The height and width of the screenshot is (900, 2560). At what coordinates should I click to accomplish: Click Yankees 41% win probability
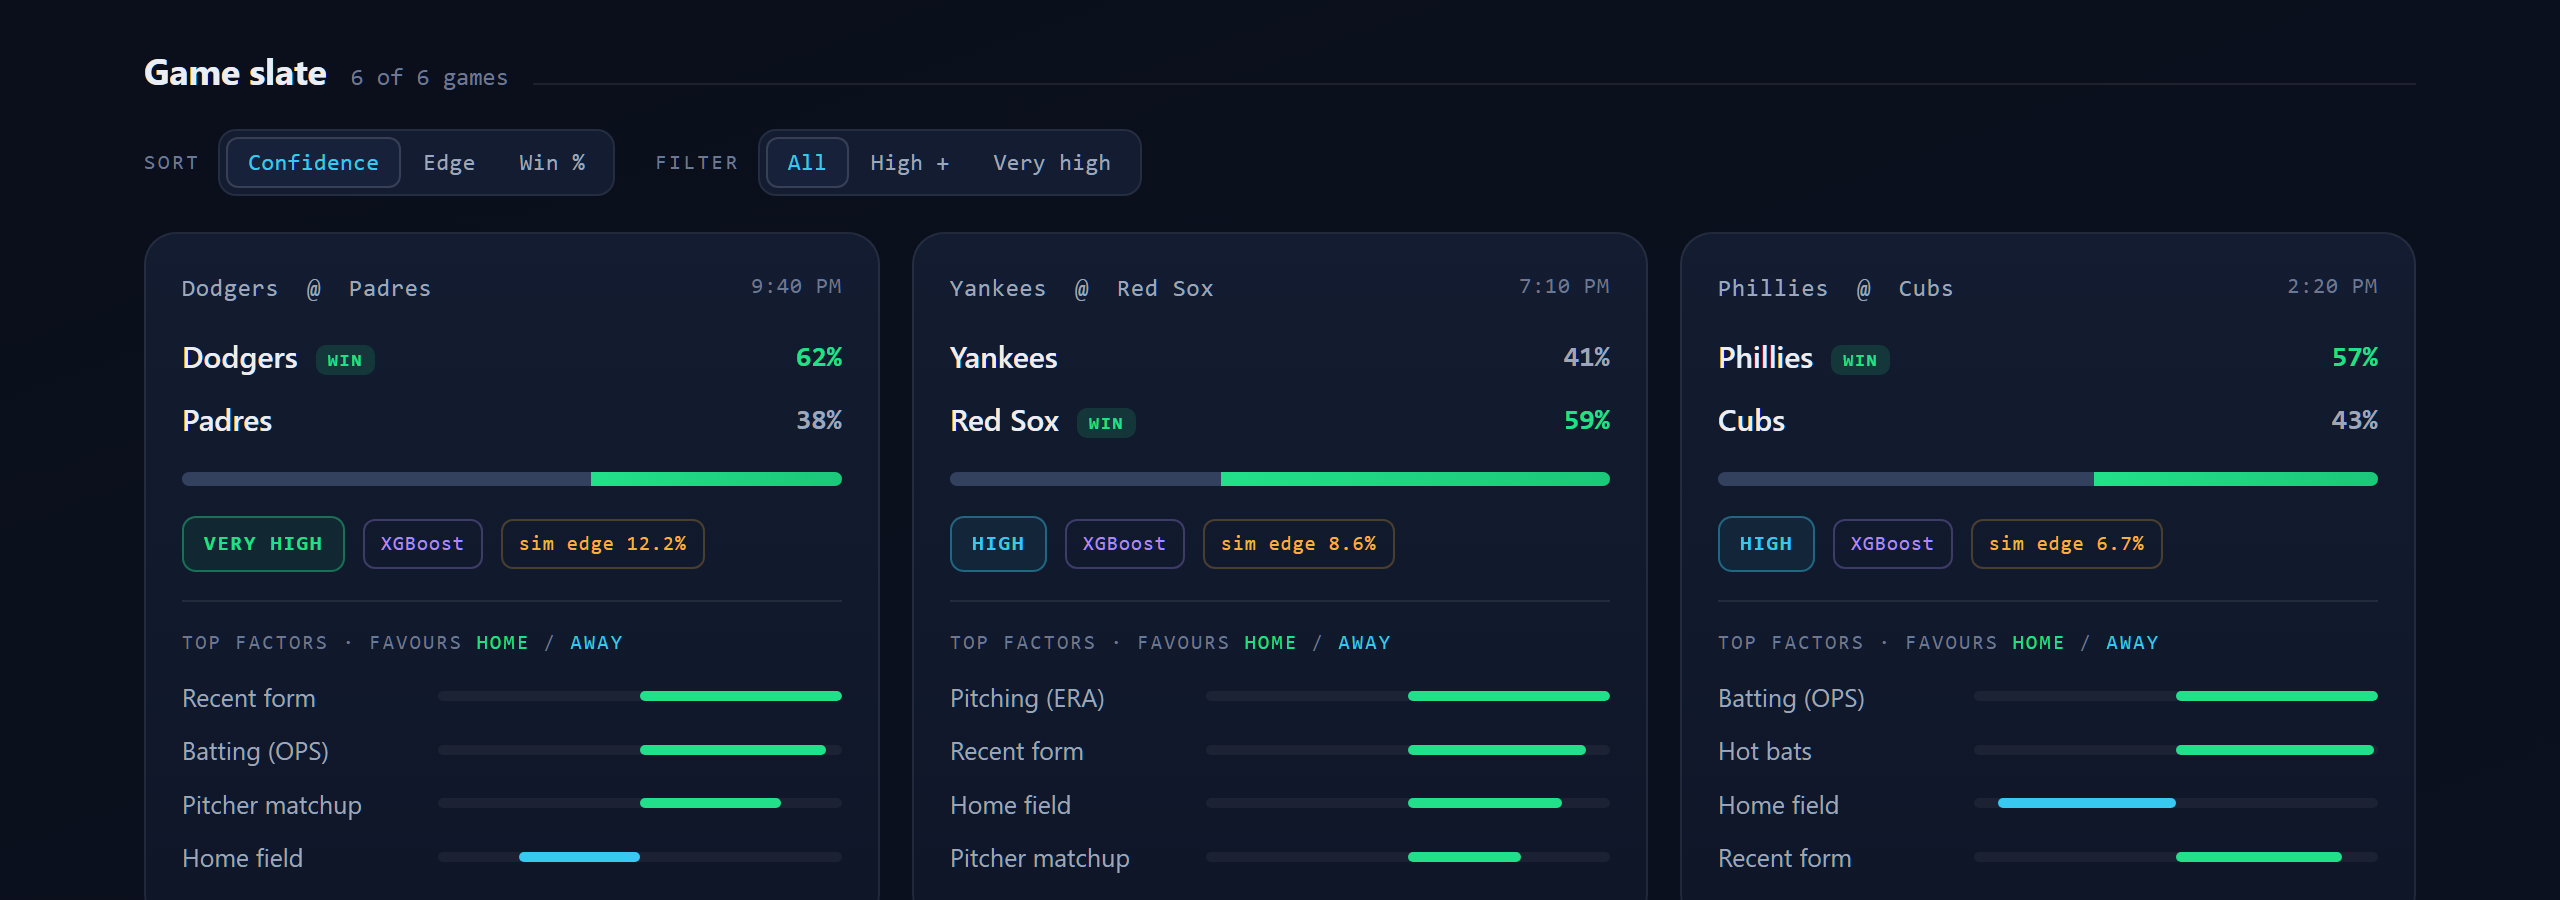coord(1587,357)
